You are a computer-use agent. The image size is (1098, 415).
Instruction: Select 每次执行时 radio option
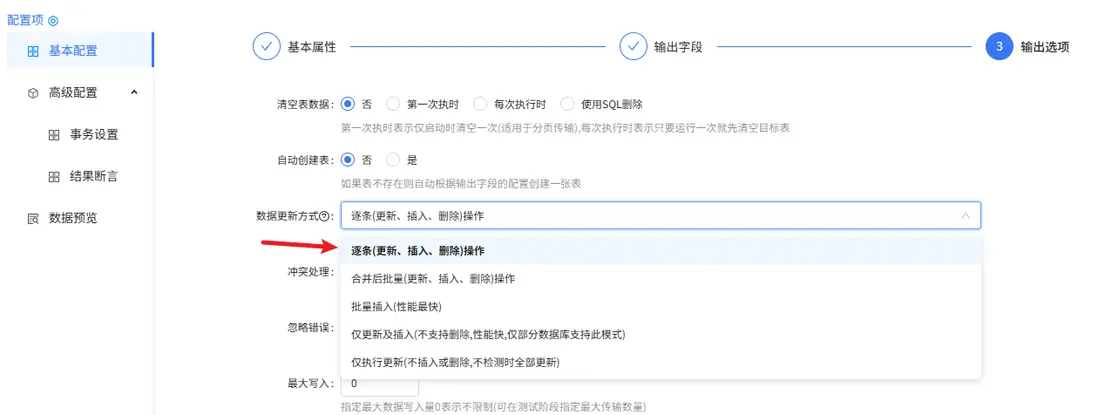(x=480, y=104)
